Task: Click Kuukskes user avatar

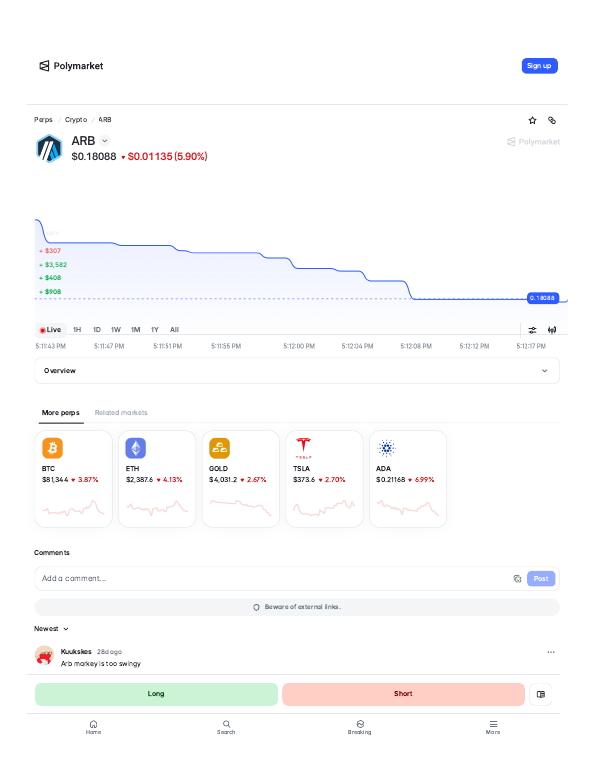Action: (45, 656)
